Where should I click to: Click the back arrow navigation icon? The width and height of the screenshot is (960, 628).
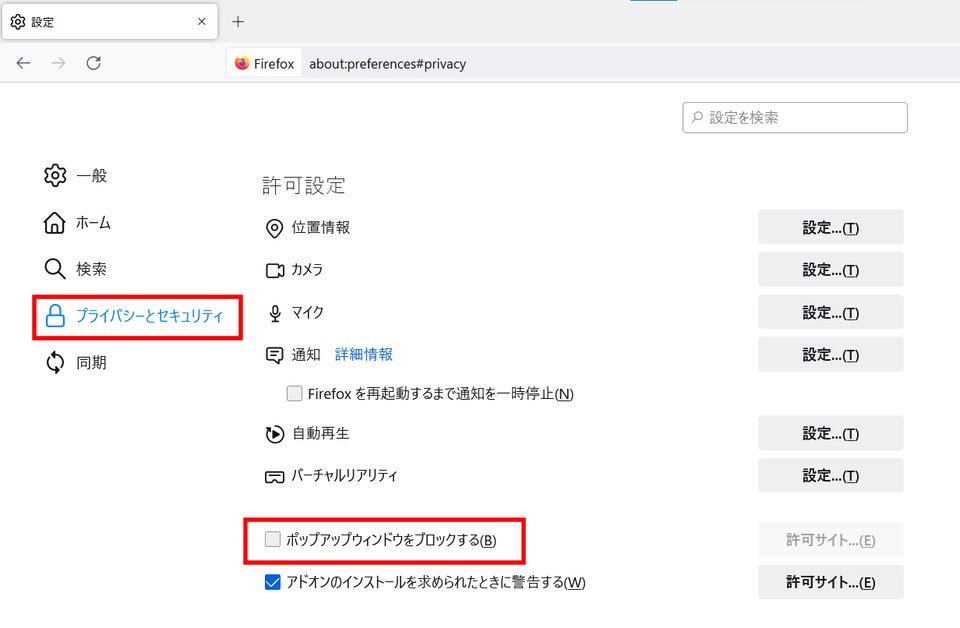pyautogui.click(x=23, y=63)
